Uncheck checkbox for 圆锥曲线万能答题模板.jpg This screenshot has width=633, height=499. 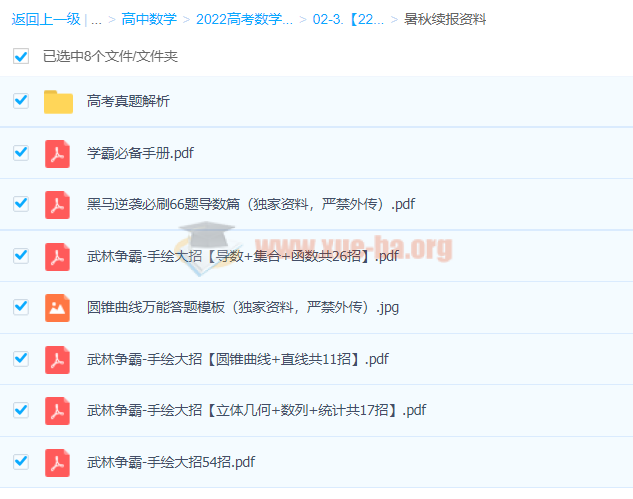click(x=21, y=307)
